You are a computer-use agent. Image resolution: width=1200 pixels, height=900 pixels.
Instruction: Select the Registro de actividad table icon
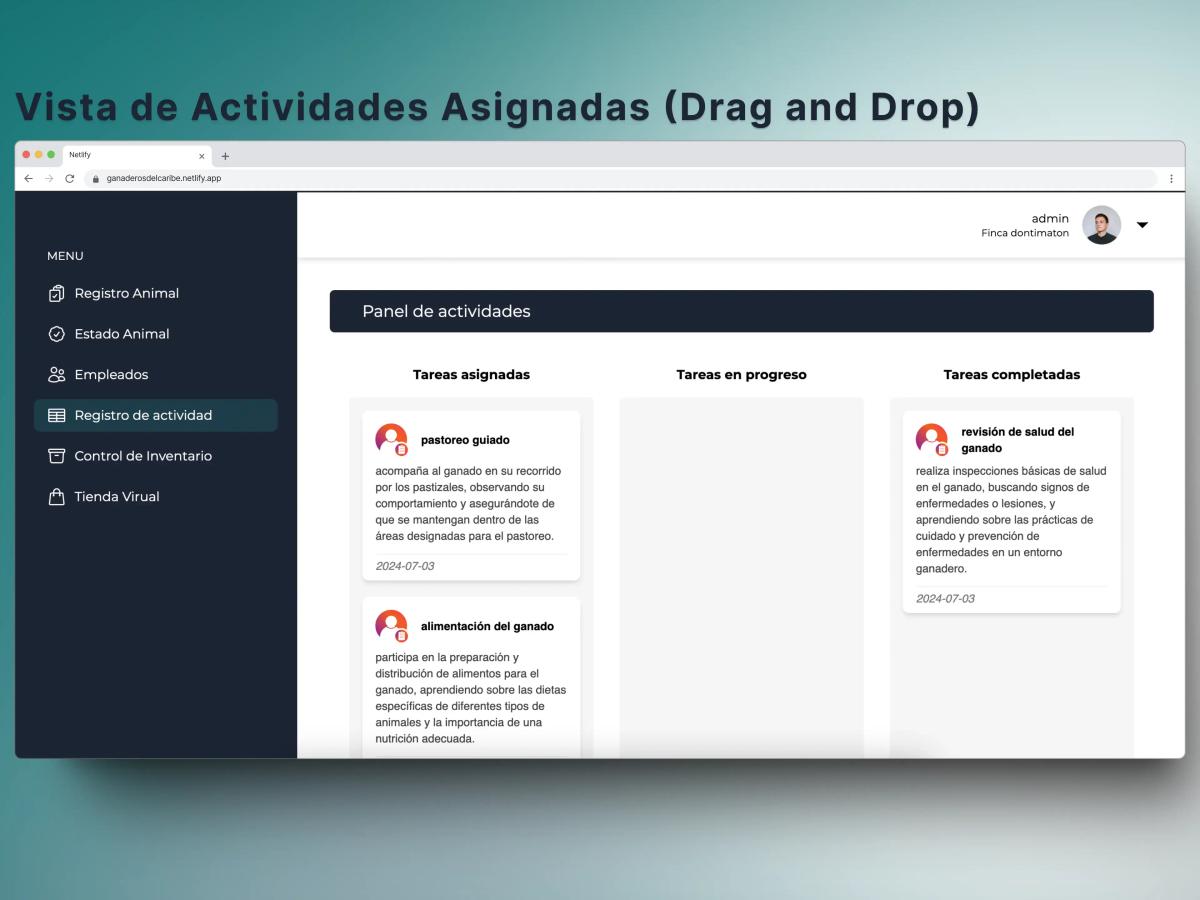point(59,415)
